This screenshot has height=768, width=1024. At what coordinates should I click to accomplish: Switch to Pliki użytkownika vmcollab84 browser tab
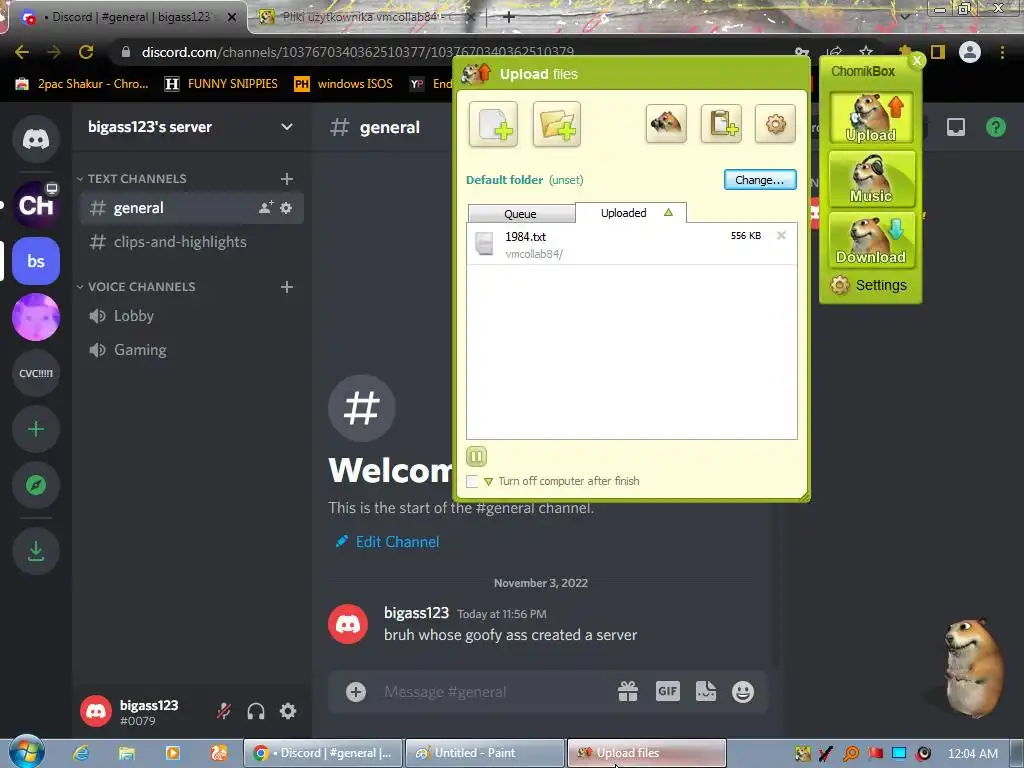(x=368, y=17)
